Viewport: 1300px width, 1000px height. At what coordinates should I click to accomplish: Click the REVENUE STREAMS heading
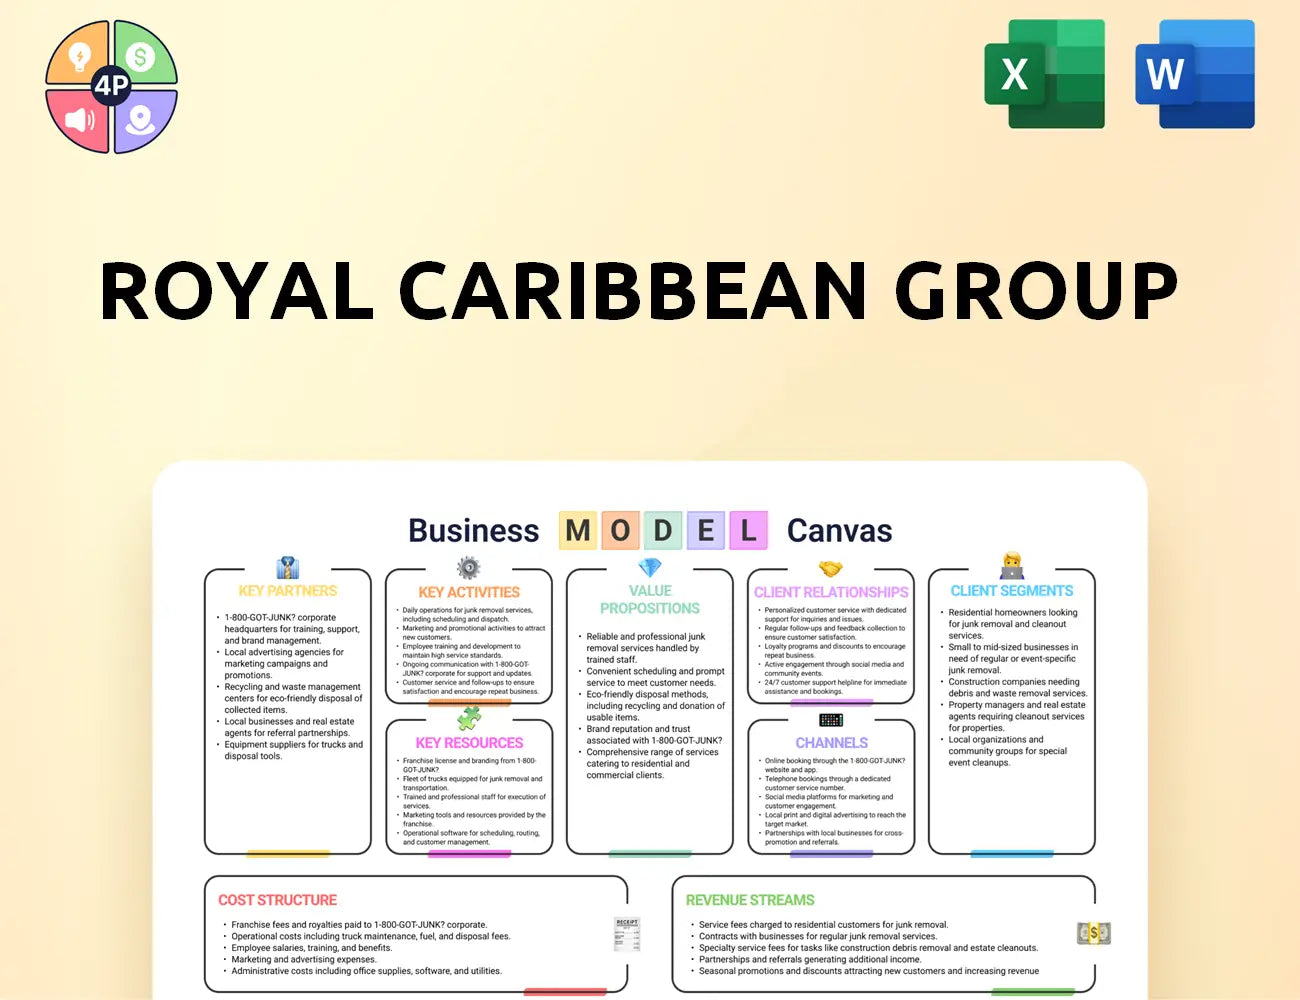pyautogui.click(x=750, y=900)
